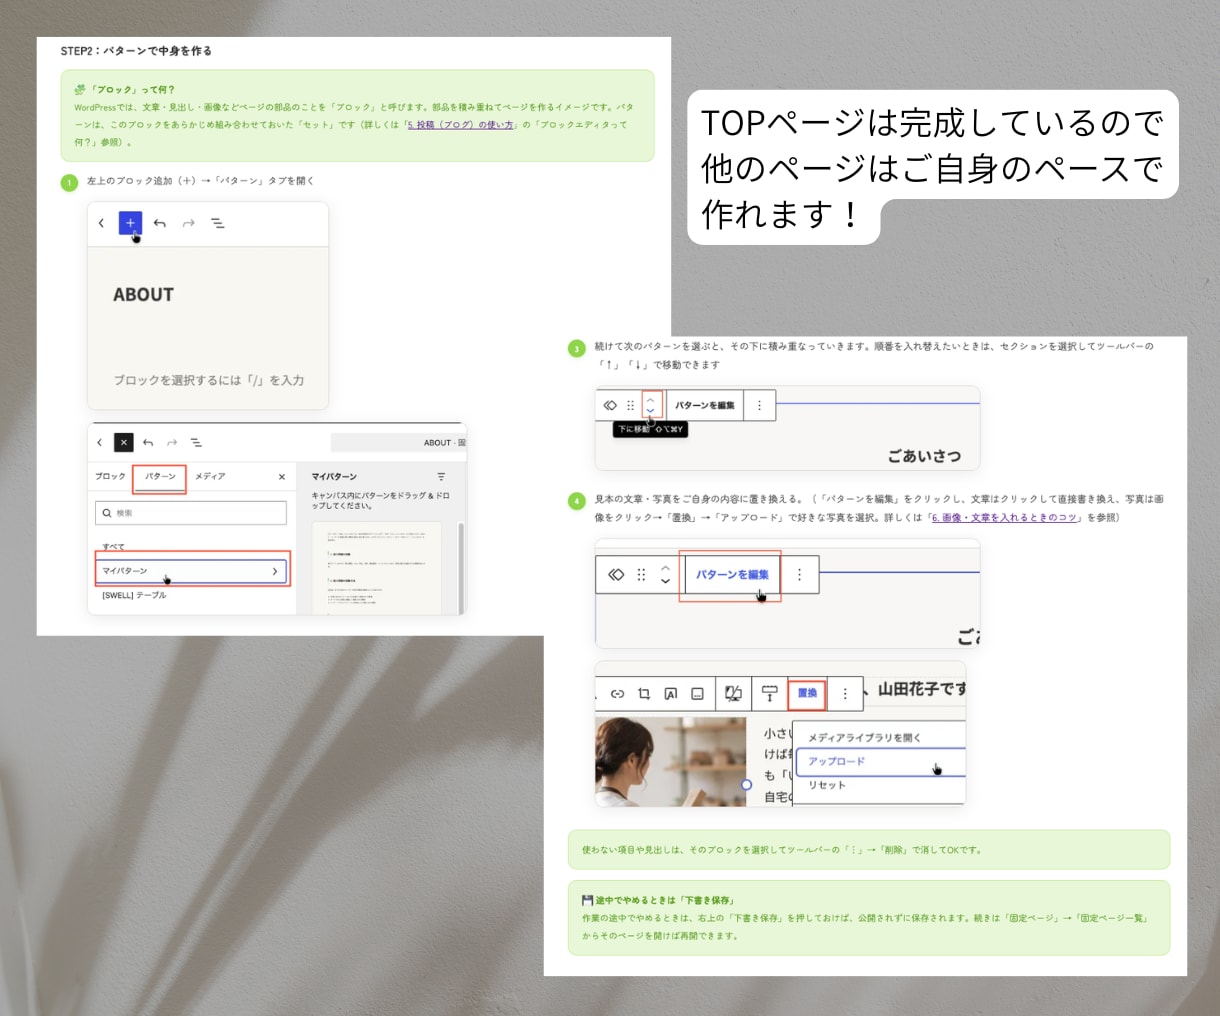The width and height of the screenshot is (1220, 1016).
Task: Click the black X inserter toggle button
Action: pyautogui.click(x=123, y=442)
